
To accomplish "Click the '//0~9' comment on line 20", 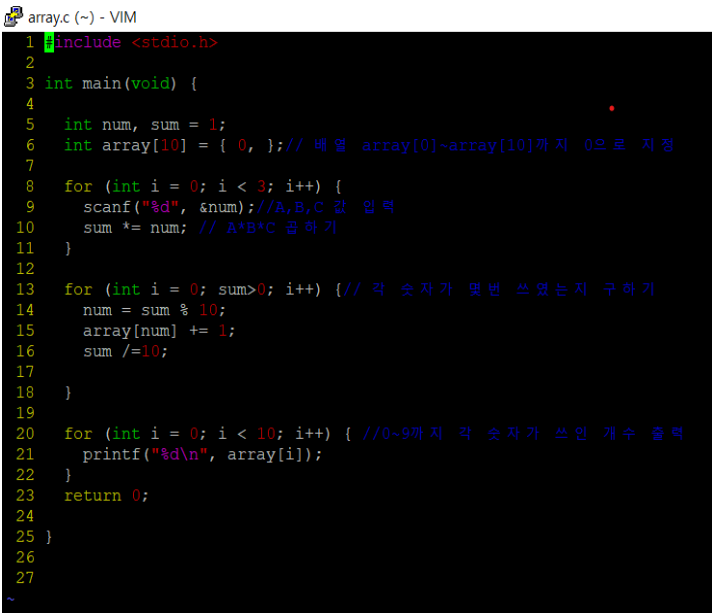I will point(523,433).
